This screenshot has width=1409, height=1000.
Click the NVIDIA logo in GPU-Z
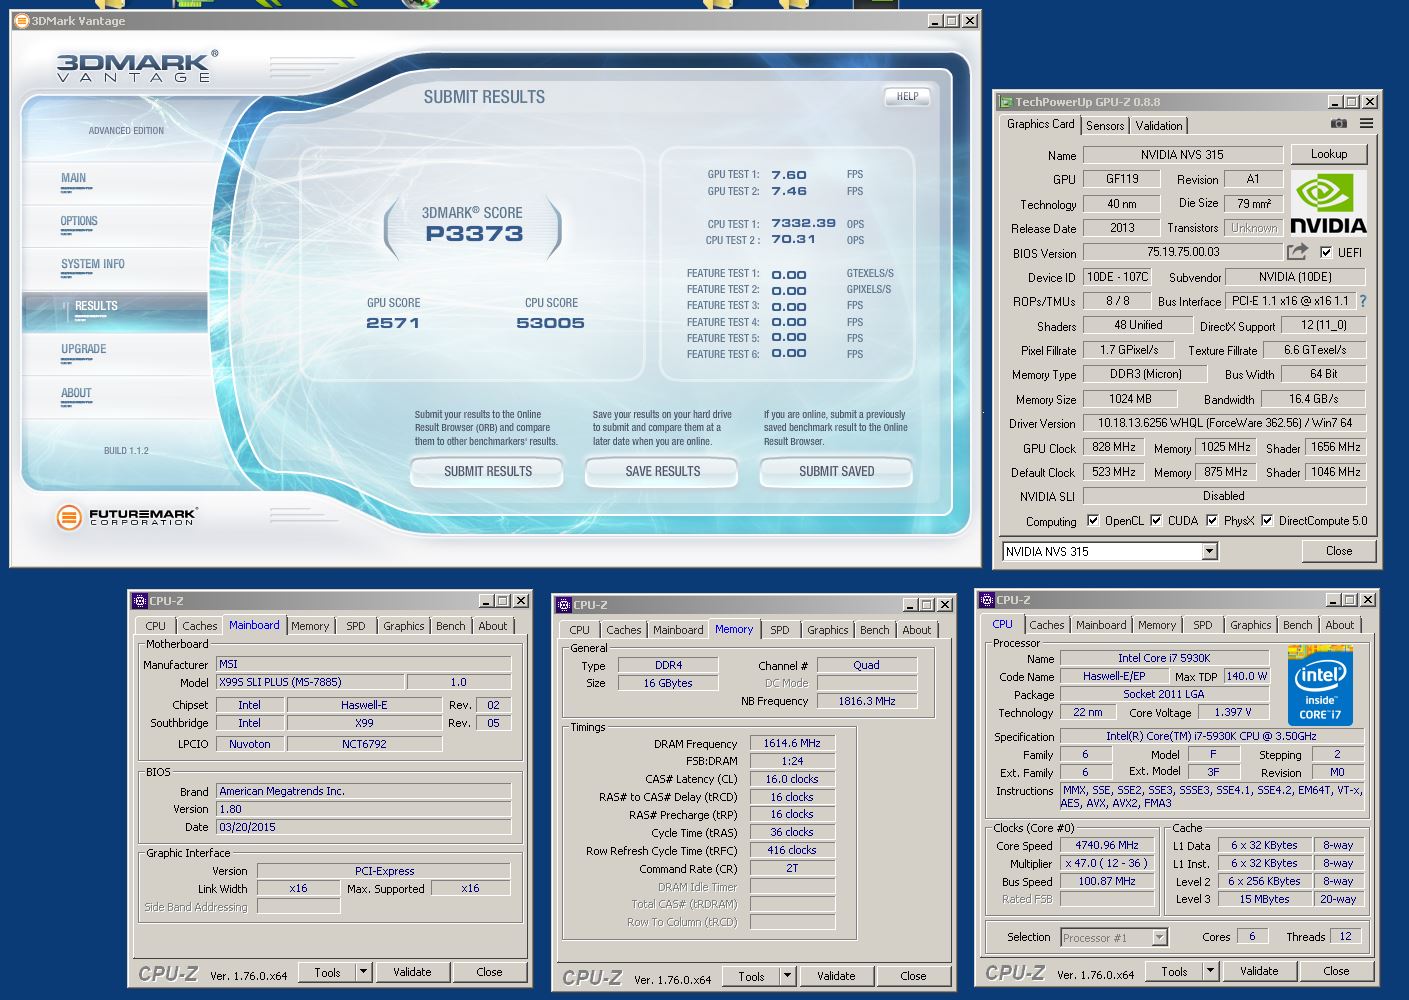1328,203
